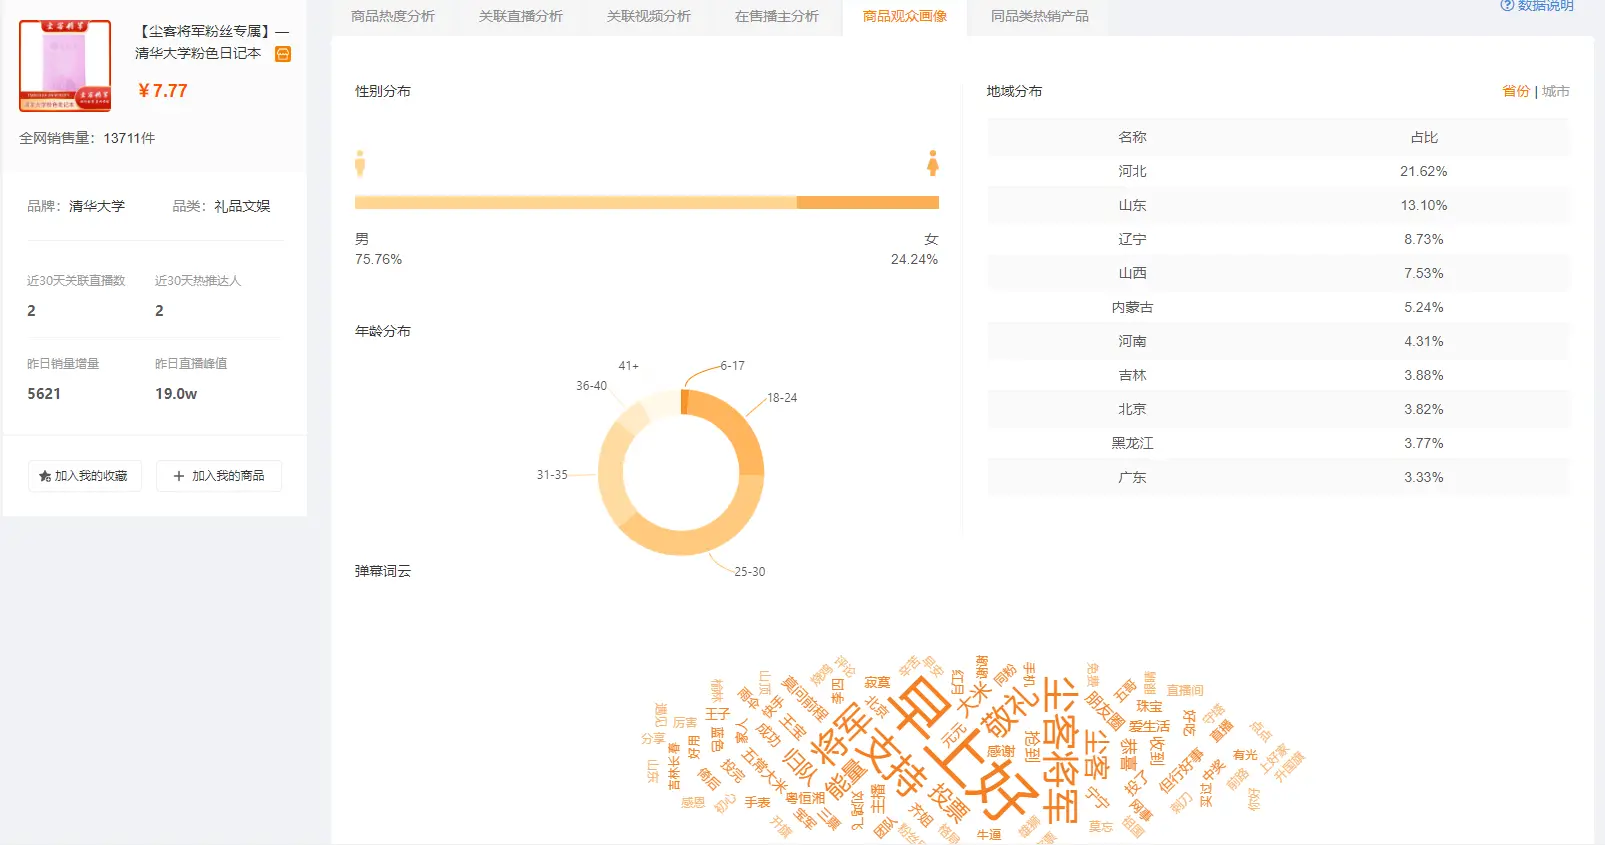The width and height of the screenshot is (1605, 845).
Task: Click the female figure icon
Action: click(x=932, y=163)
